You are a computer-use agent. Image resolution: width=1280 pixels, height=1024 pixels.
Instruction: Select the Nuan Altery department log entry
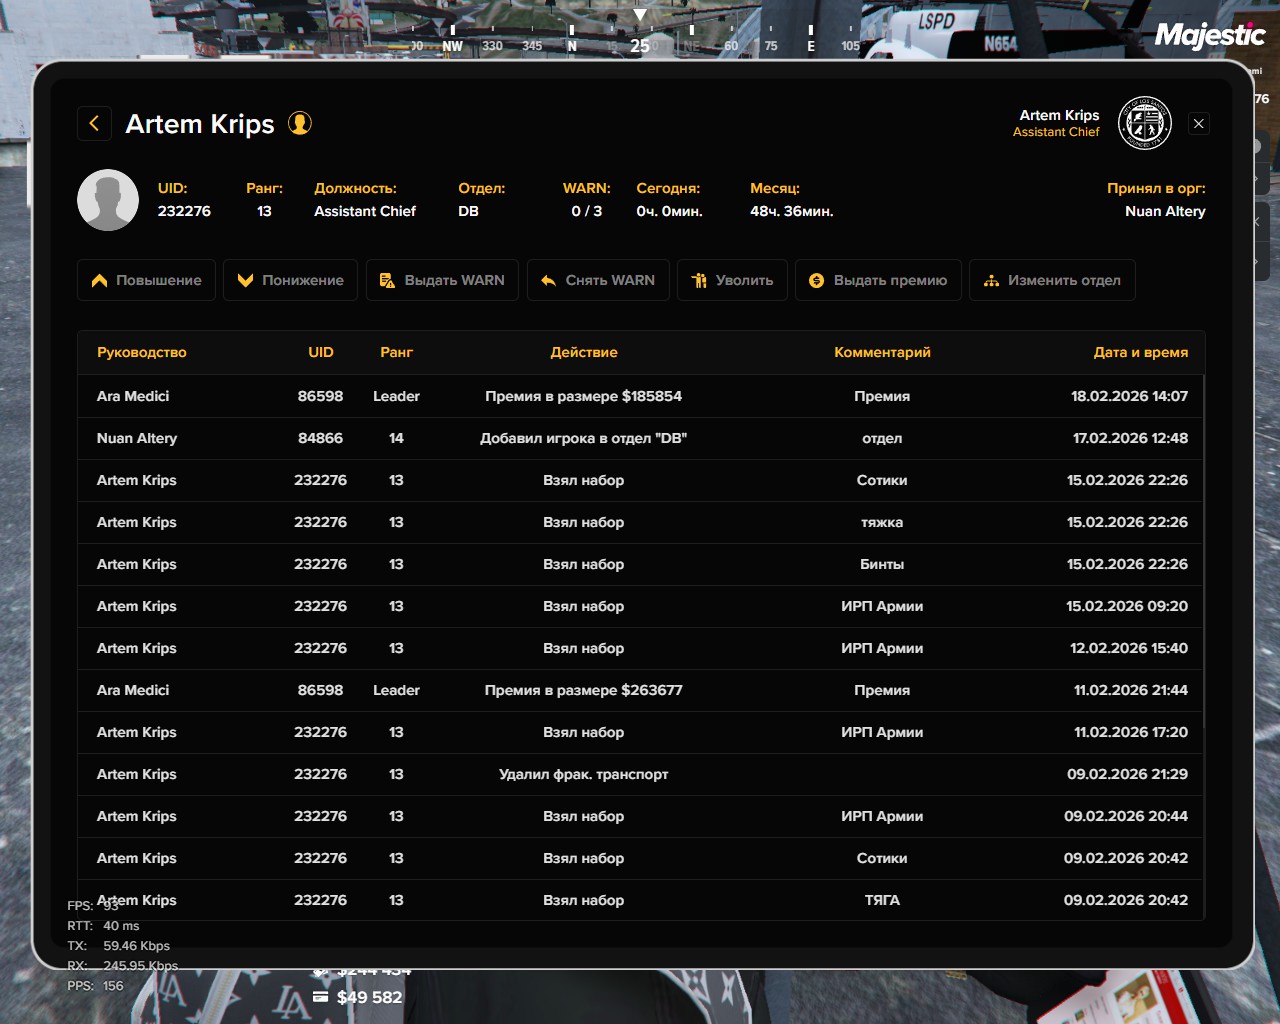tap(583, 438)
